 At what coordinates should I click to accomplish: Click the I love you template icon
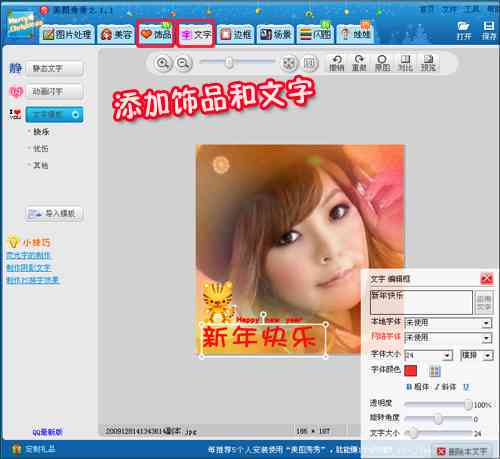point(15,114)
